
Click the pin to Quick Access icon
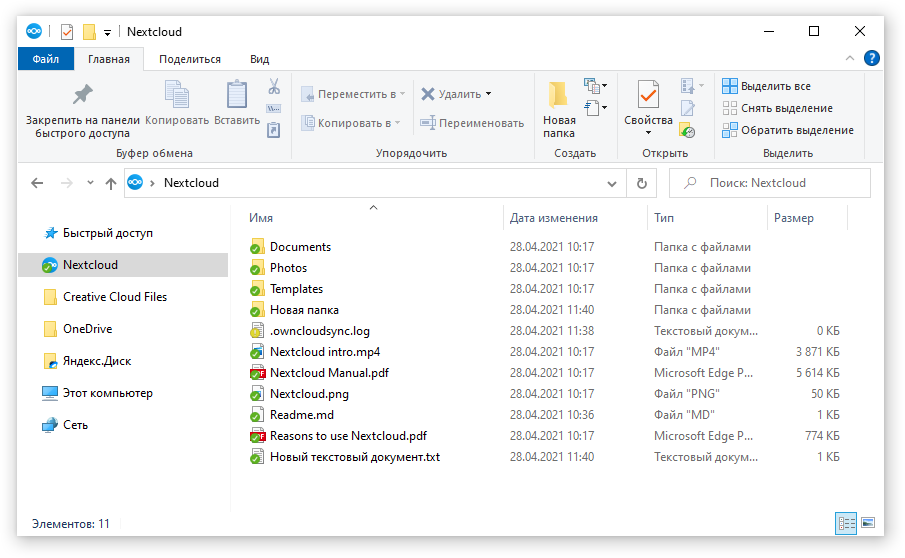[x=83, y=94]
